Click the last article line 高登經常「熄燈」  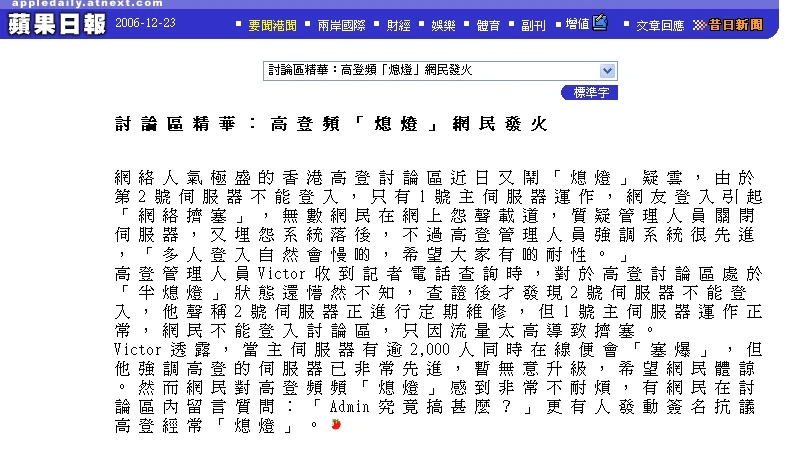click(217, 425)
